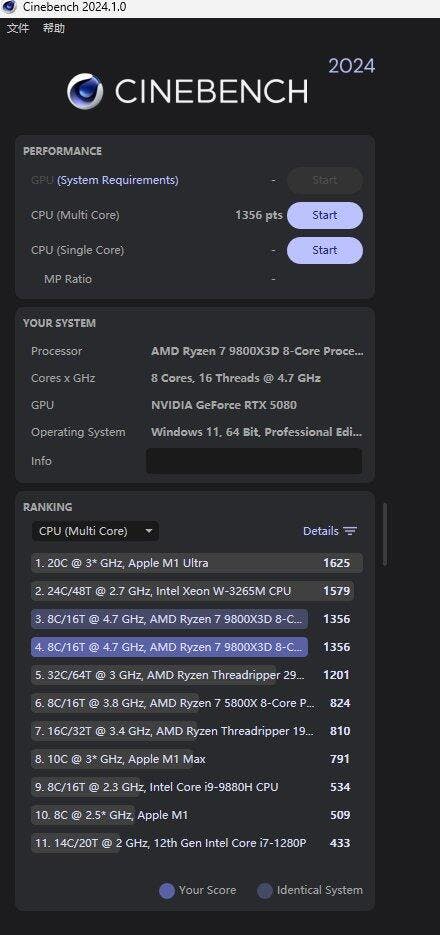
Task: Toggle the Details ranking view
Action: [x=330, y=531]
